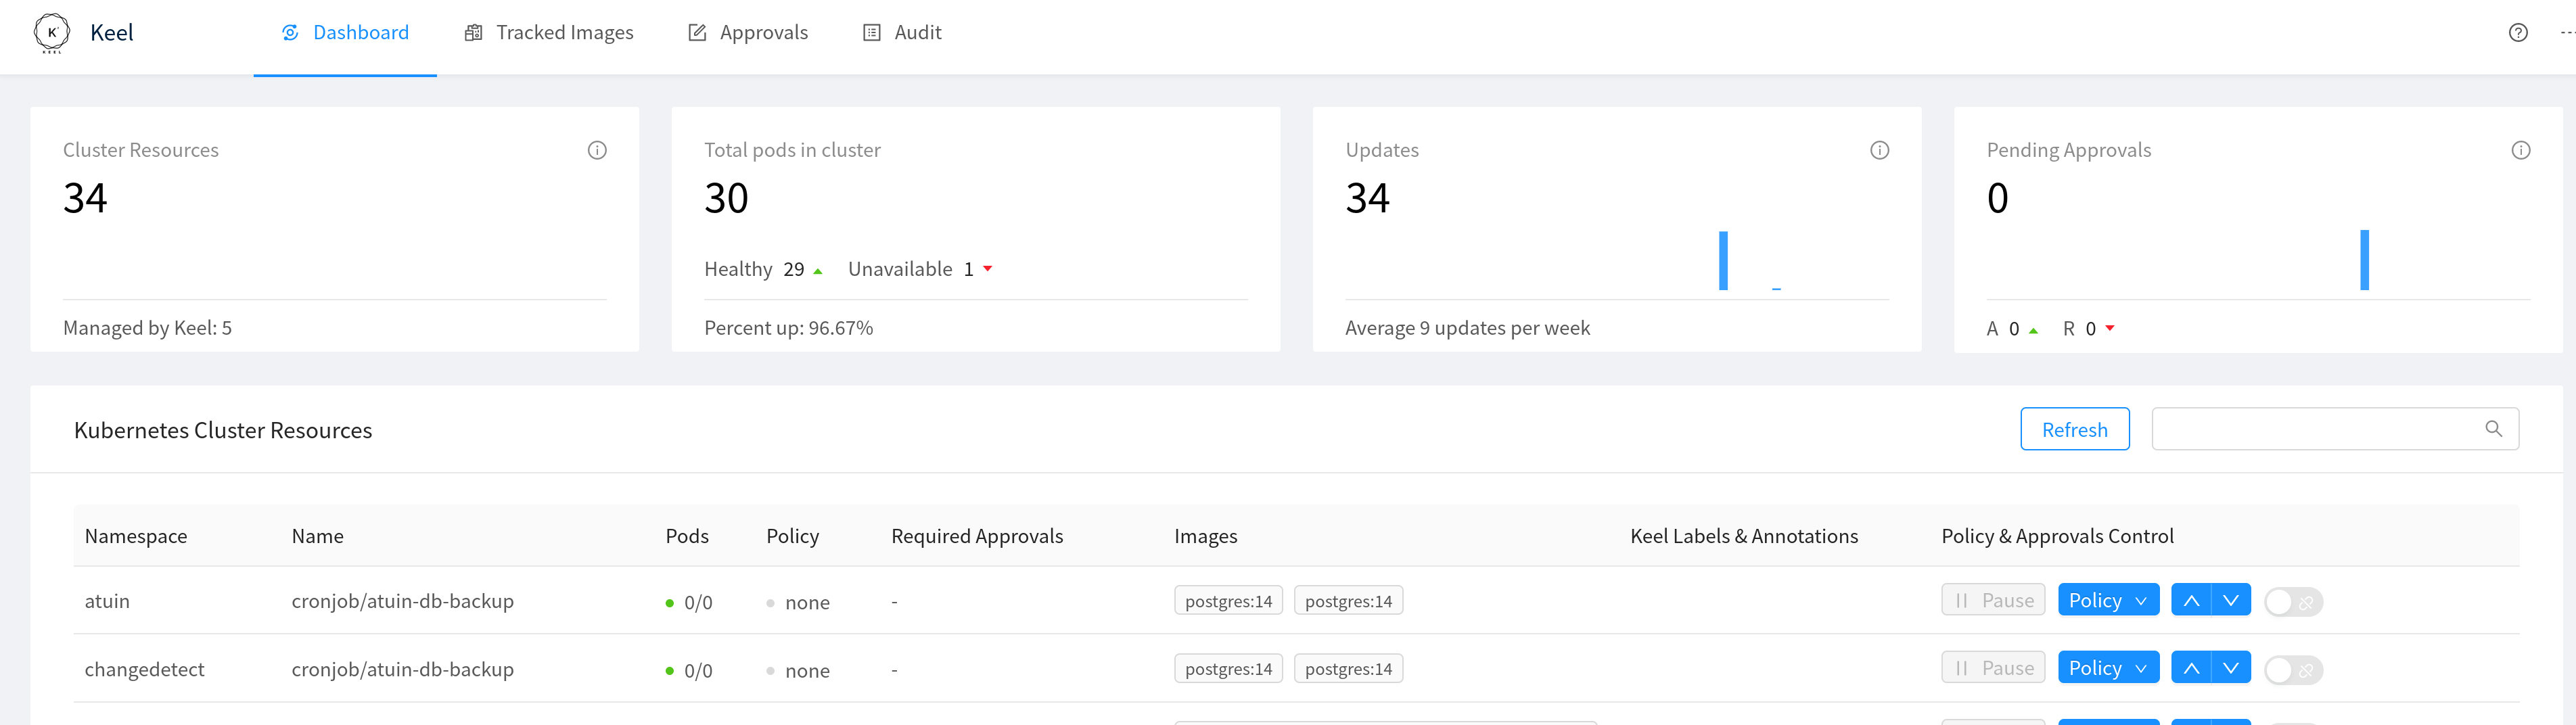The height and width of the screenshot is (725, 2576).
Task: Open Policy dropdown for changedetect row
Action: point(2107,668)
